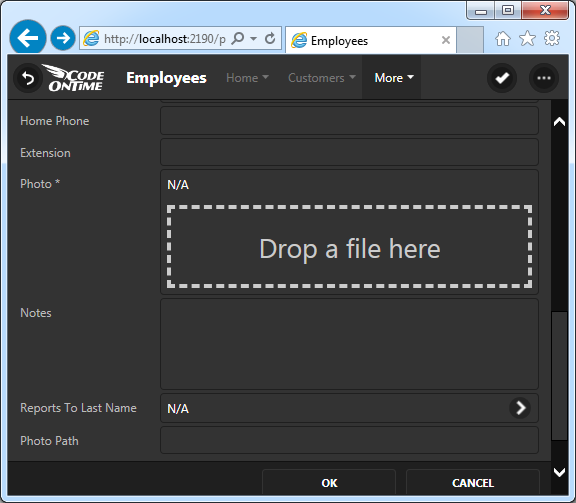Open the browser home icon
Viewport: 576px width, 503px height.
503,39
